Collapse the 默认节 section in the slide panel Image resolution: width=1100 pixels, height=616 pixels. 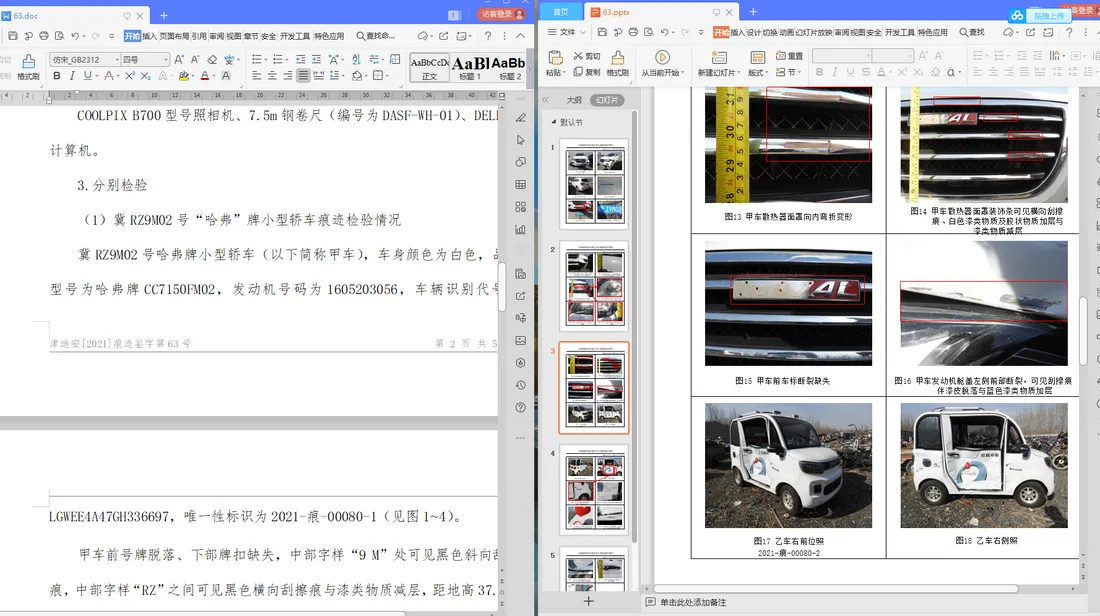554,122
